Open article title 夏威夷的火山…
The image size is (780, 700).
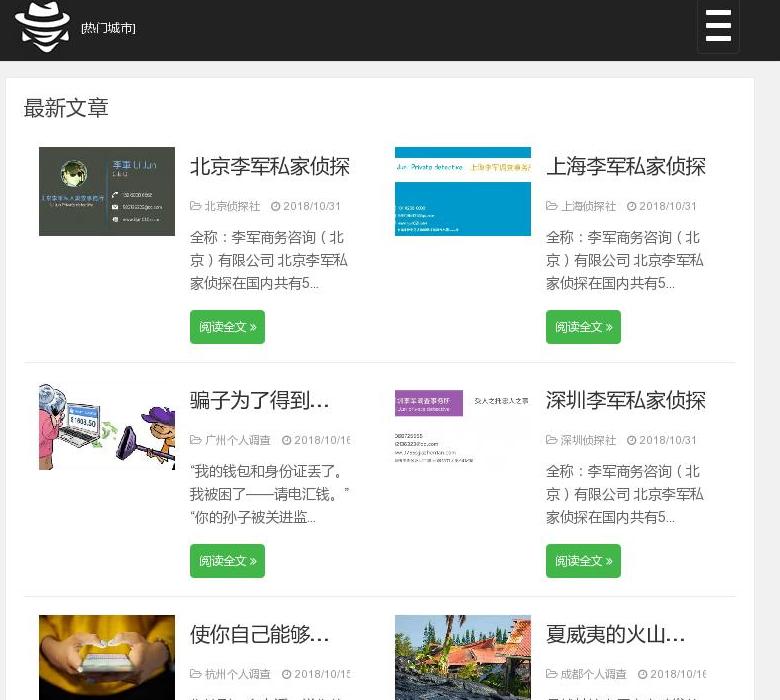click(615, 634)
